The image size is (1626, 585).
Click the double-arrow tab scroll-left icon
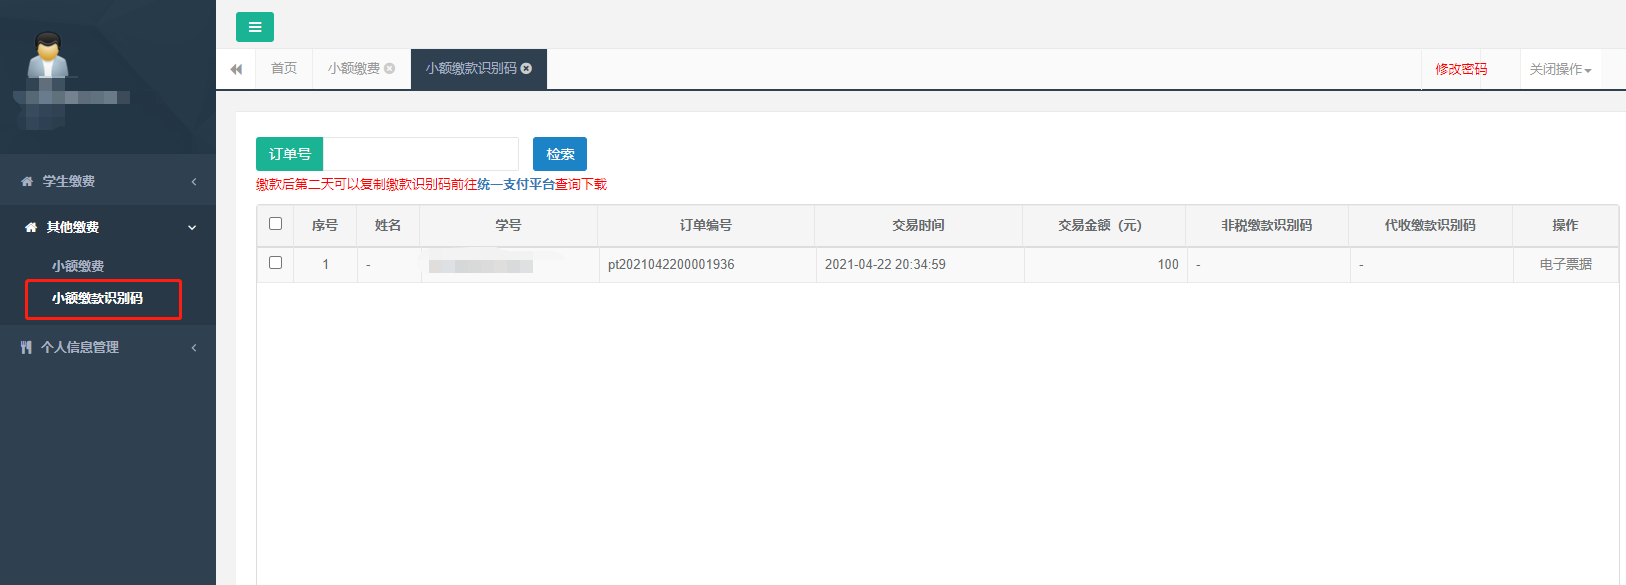click(x=236, y=69)
